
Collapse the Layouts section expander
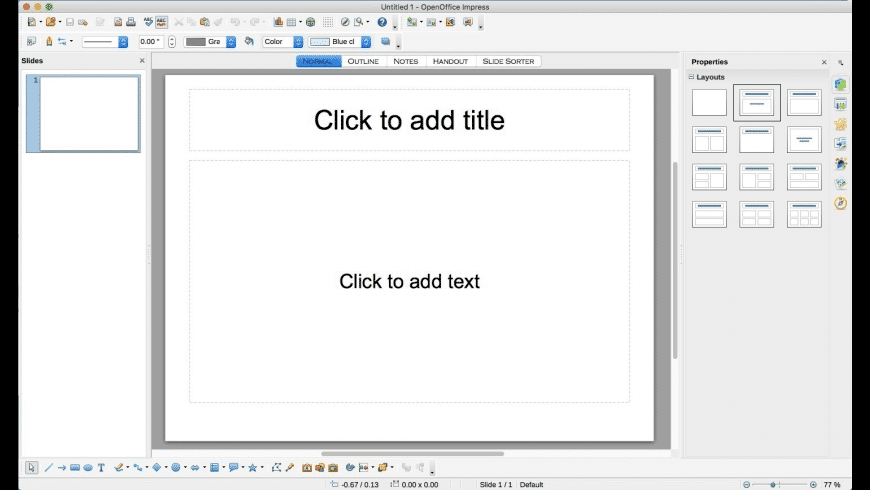pyautogui.click(x=691, y=77)
